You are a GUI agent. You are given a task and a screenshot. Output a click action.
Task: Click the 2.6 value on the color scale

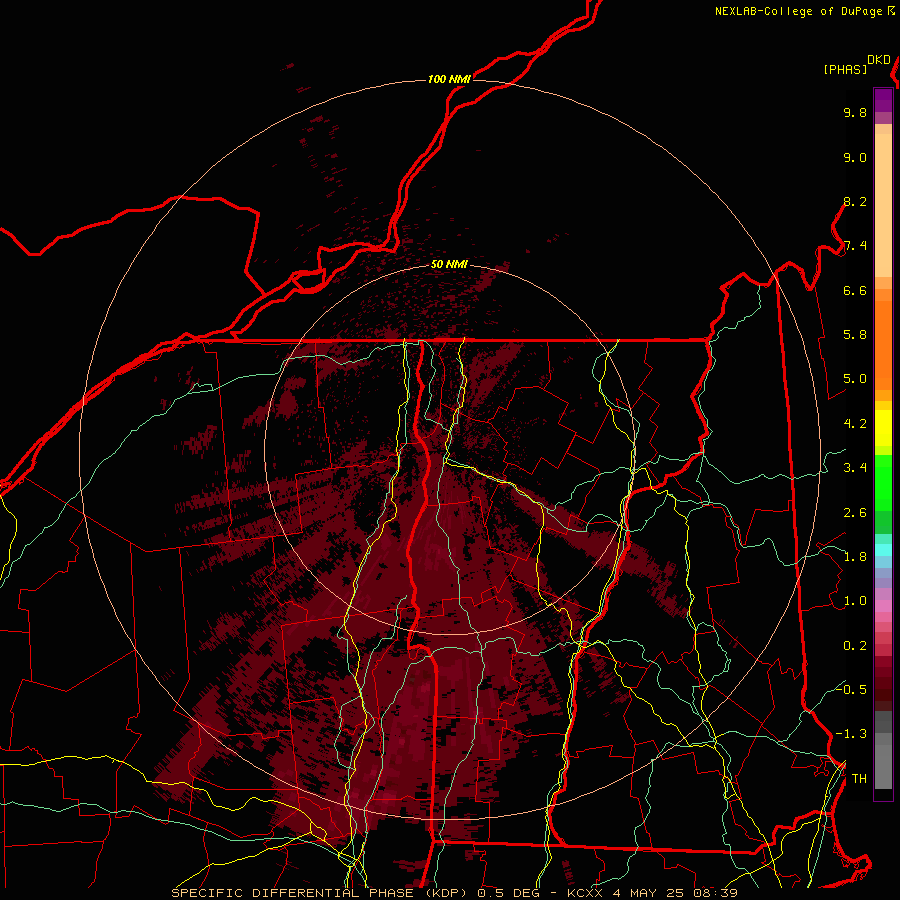(x=855, y=513)
